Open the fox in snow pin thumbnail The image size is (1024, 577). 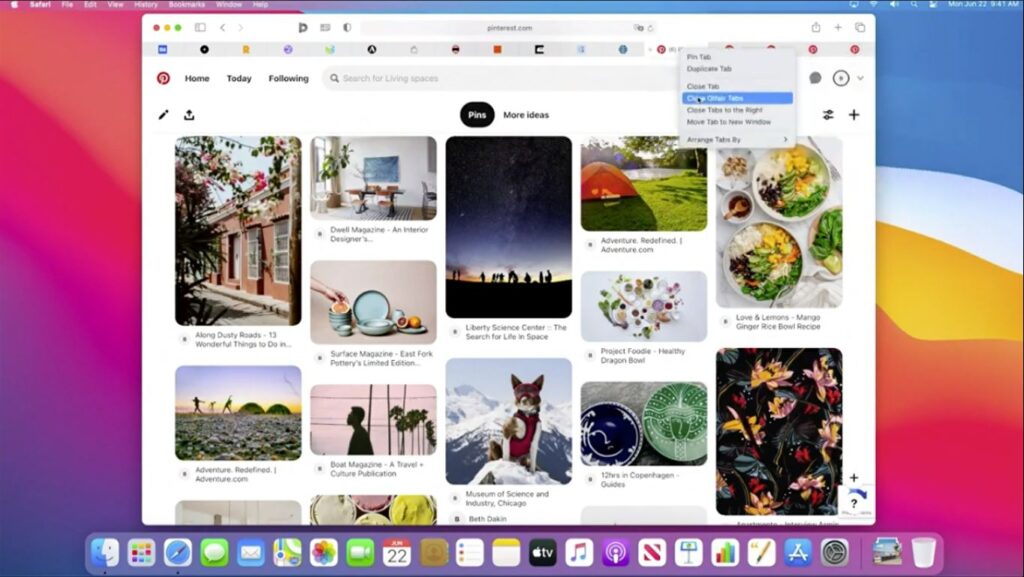(x=508, y=421)
